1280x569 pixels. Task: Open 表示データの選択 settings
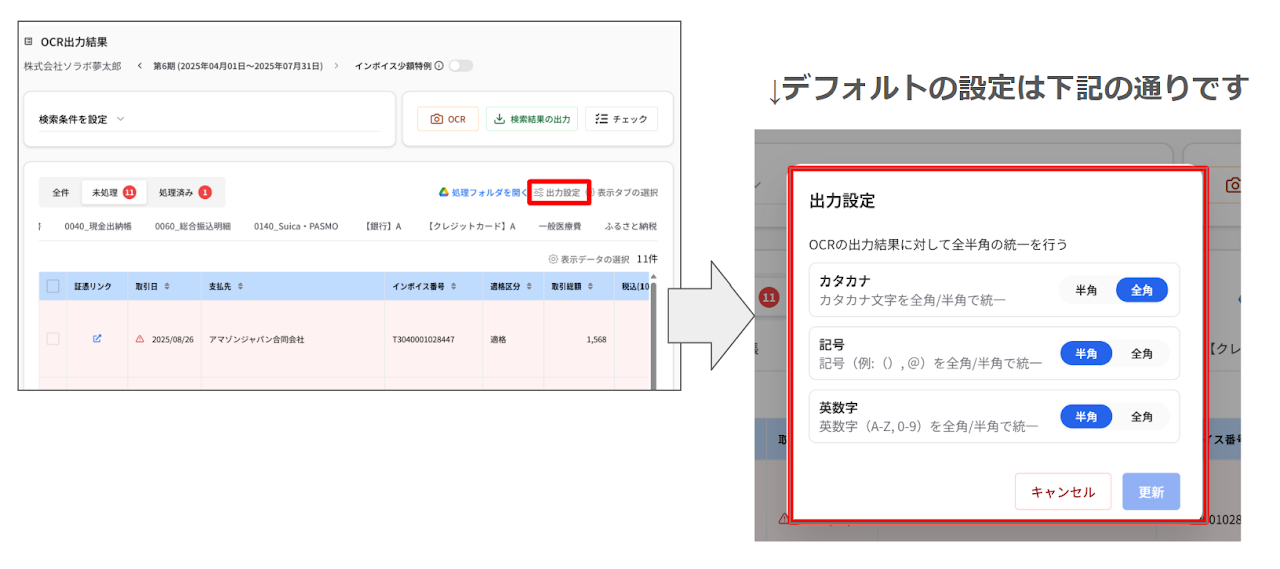tap(588, 259)
